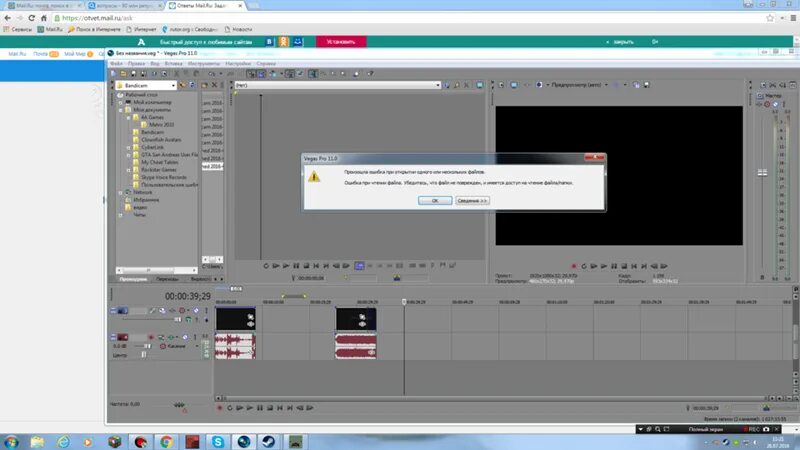
Task: Click the Сведения details button in error dialog
Action: (472, 201)
